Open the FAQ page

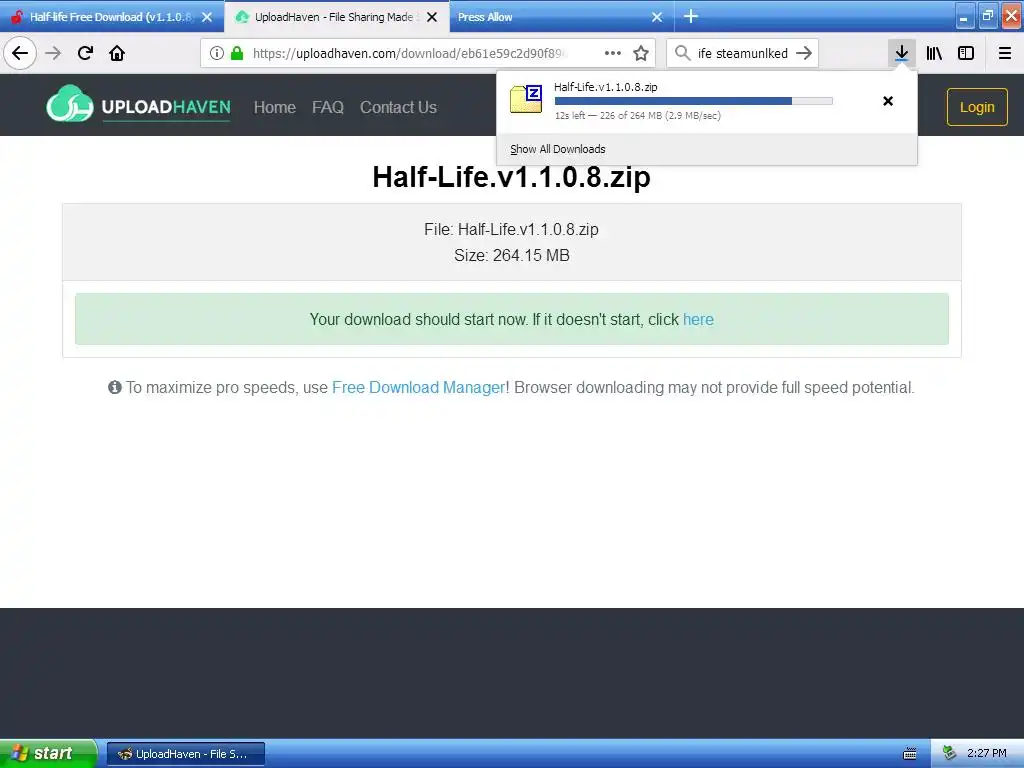(x=328, y=107)
